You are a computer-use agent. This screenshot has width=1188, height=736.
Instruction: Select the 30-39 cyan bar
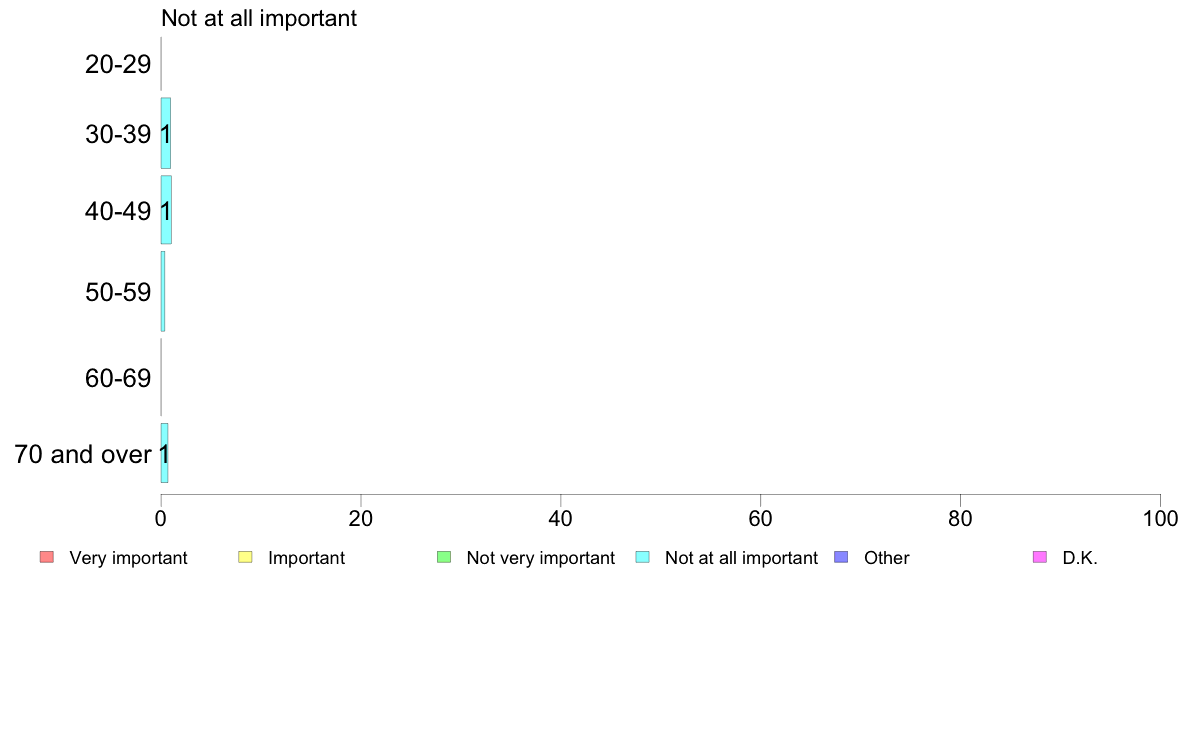[166, 133]
